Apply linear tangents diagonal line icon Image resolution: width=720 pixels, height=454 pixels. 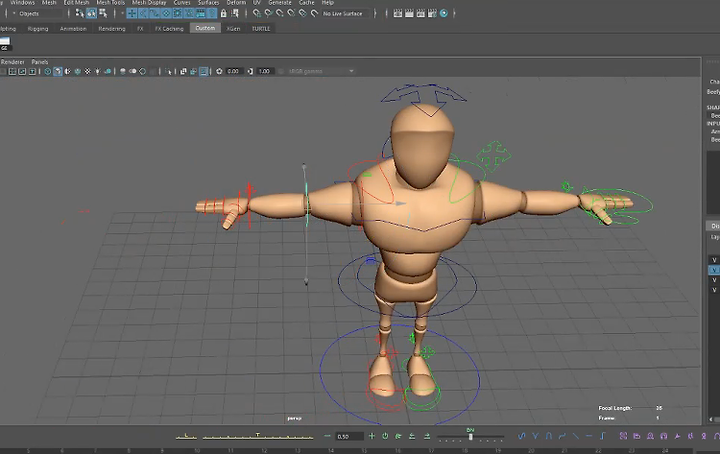(x=575, y=436)
